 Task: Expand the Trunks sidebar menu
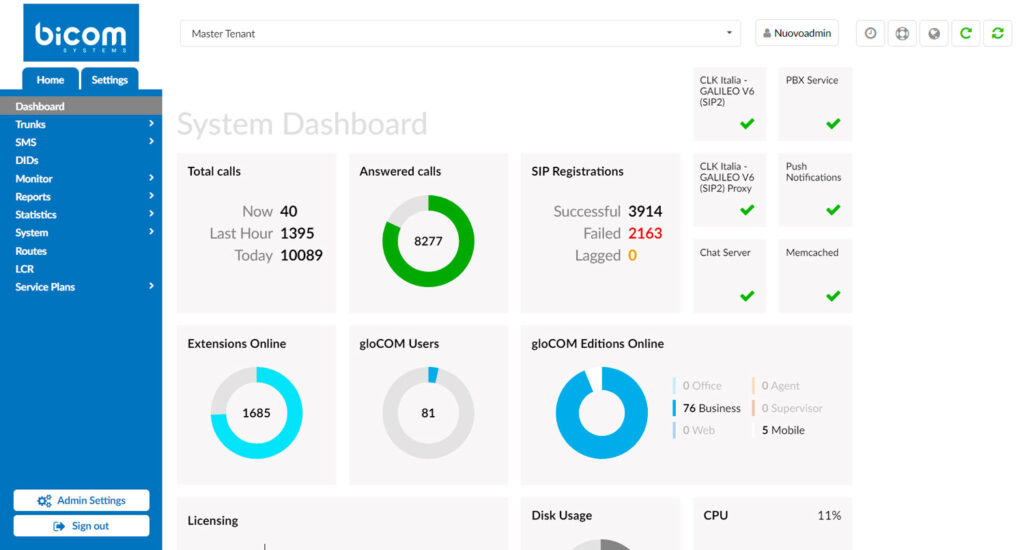[81, 124]
